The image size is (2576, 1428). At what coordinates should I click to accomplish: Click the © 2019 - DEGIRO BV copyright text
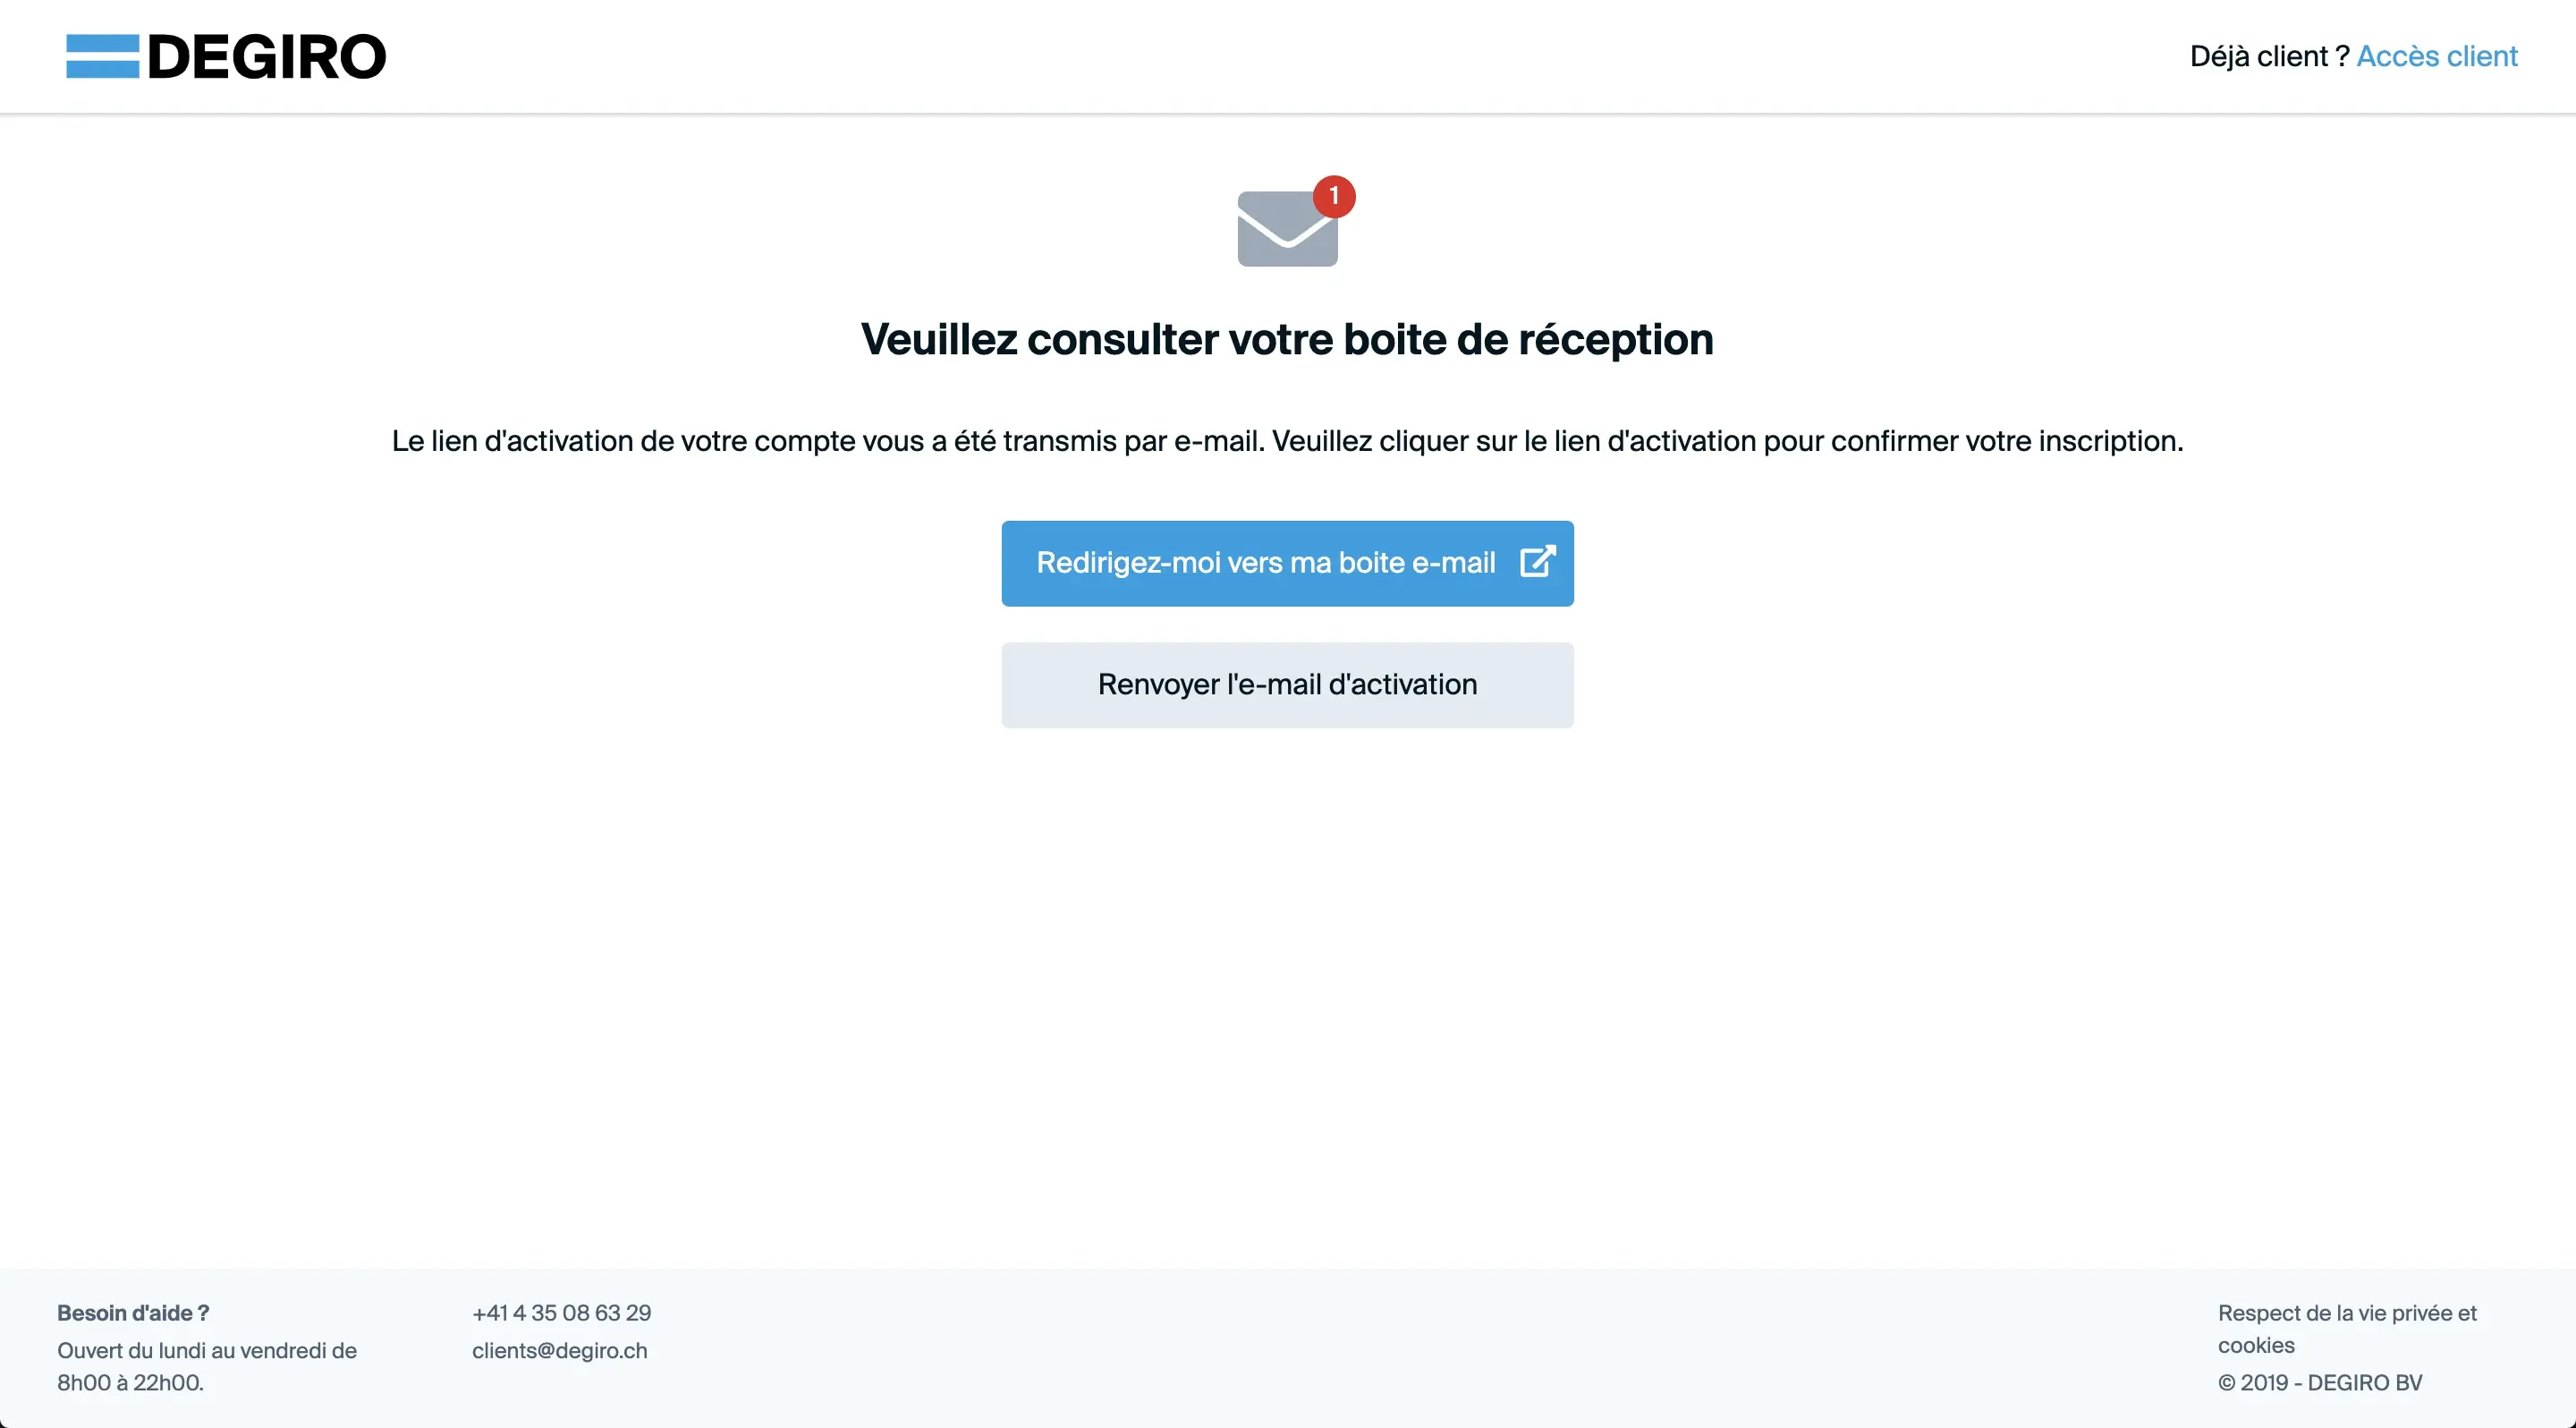(x=2319, y=1382)
